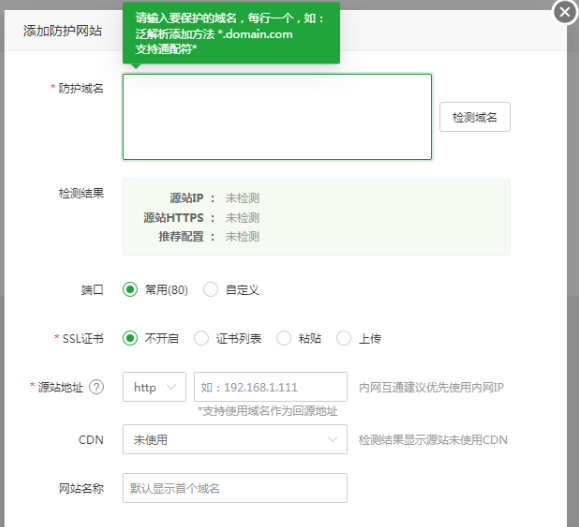
Task: Click the 检测结果 results panel
Action: click(316, 217)
